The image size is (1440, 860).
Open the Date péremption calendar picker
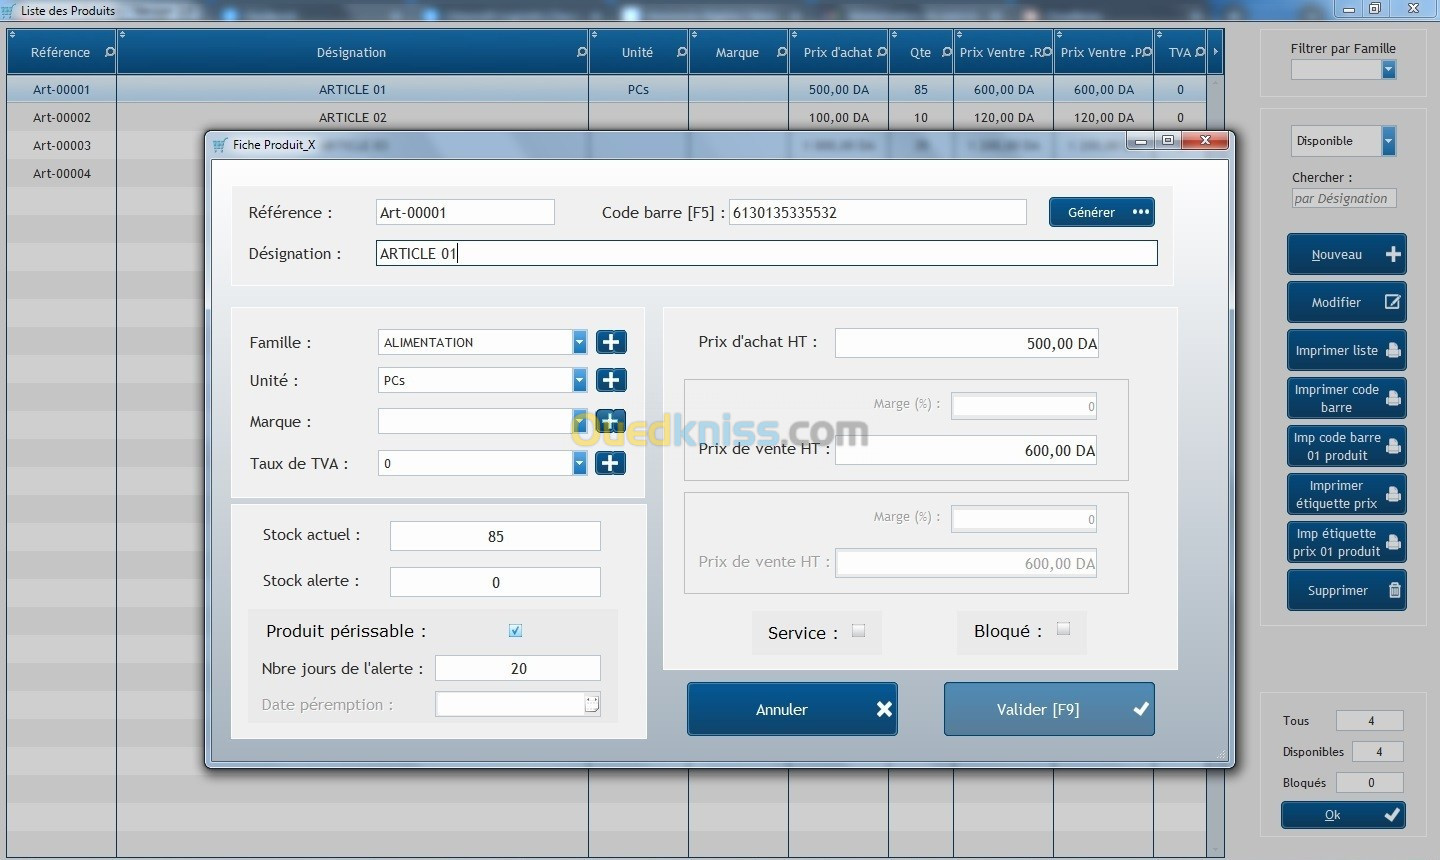coord(592,704)
